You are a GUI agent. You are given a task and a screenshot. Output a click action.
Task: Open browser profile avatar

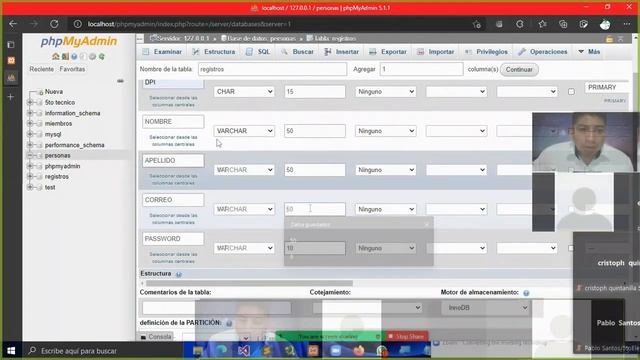pos(605,24)
